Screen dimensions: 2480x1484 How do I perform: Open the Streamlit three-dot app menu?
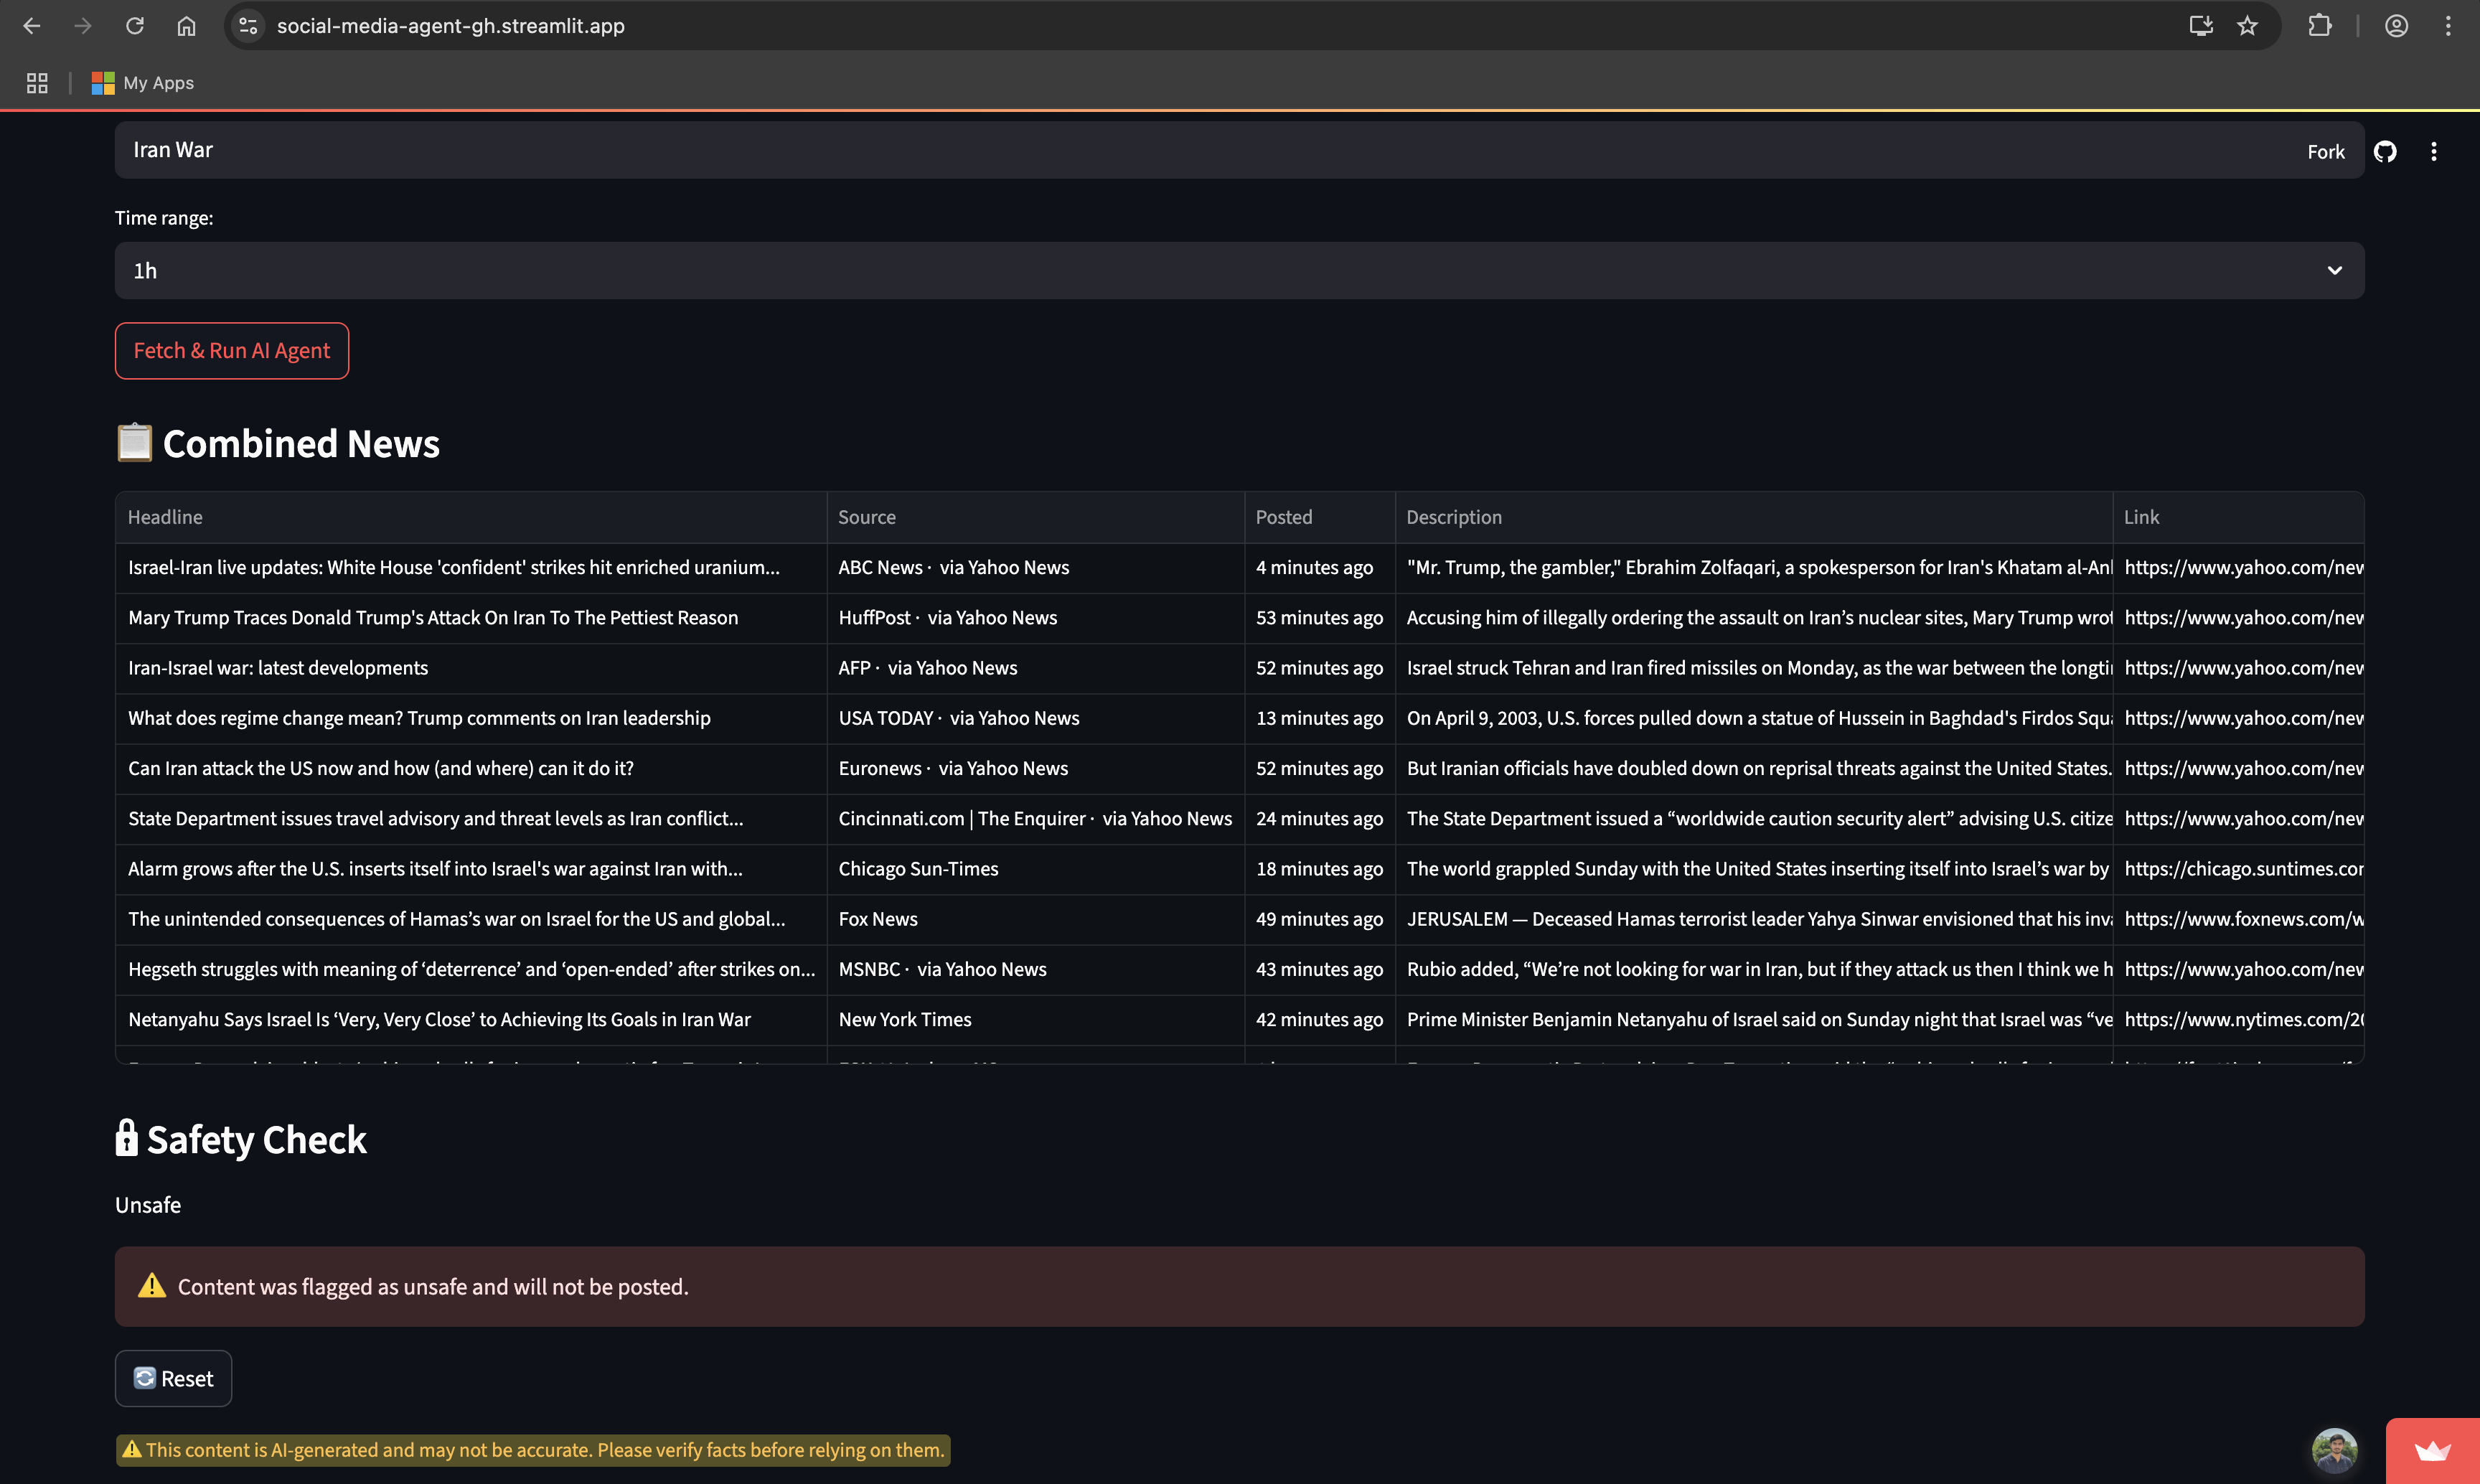click(2433, 151)
